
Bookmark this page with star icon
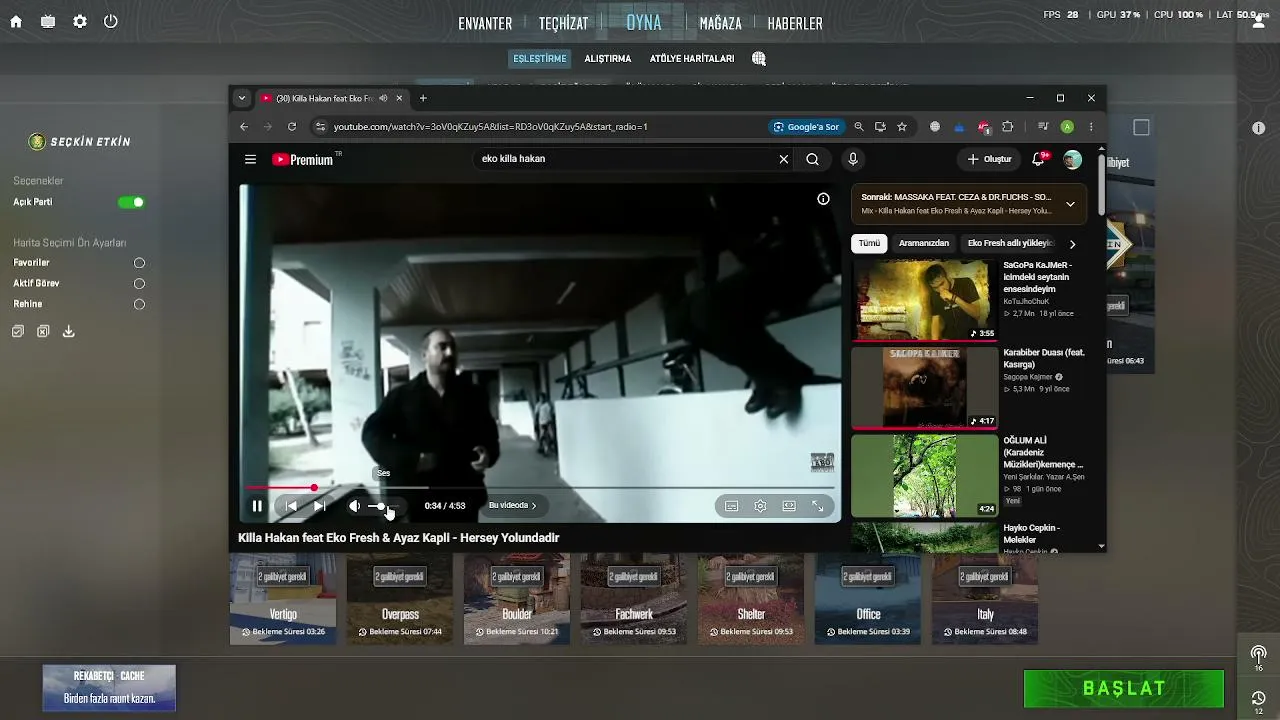902,127
